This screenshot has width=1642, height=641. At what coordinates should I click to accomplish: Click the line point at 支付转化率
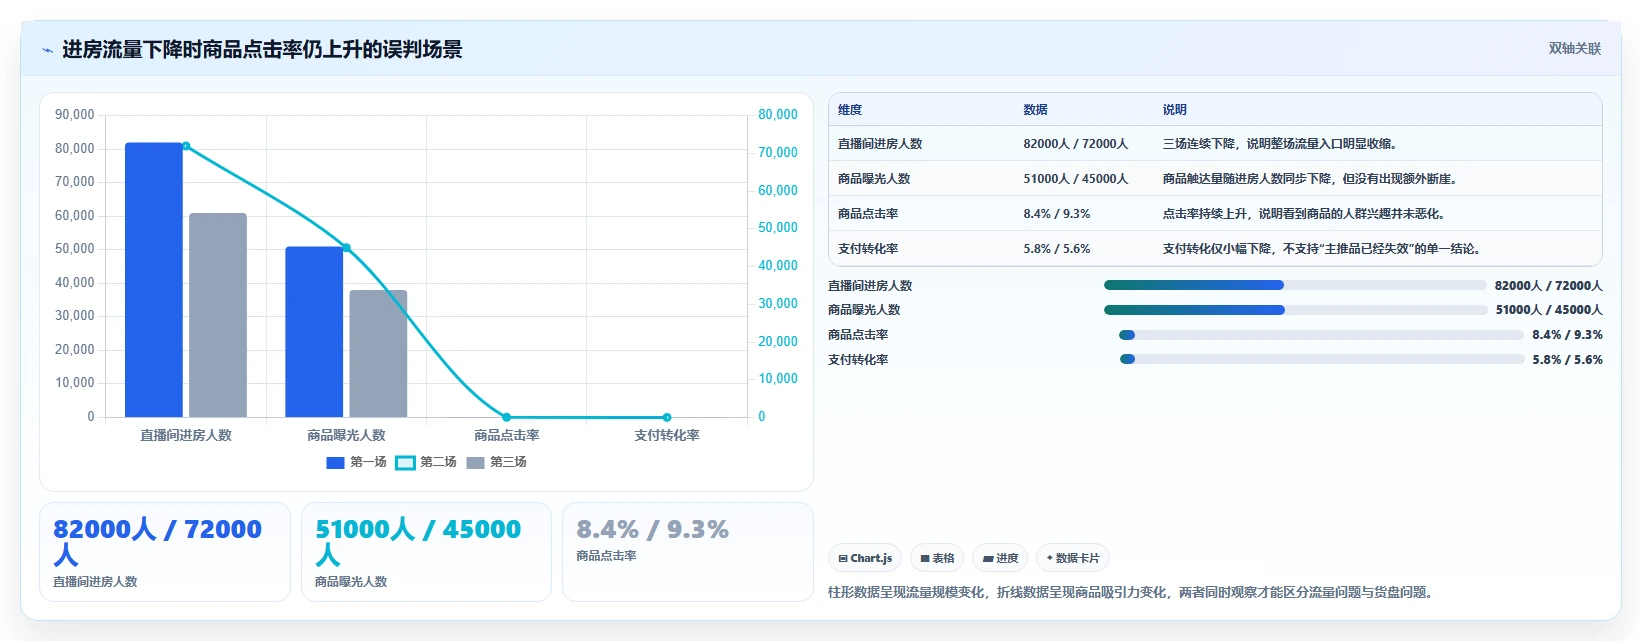click(x=667, y=417)
